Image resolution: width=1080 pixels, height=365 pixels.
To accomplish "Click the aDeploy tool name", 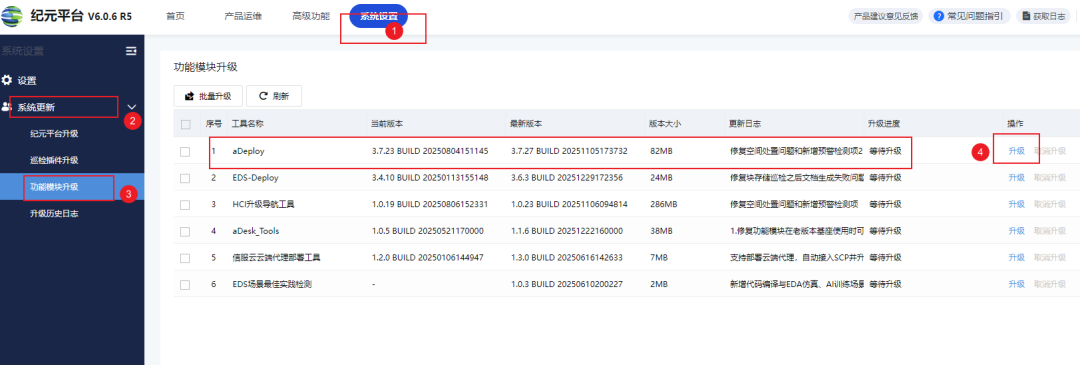I will tap(248, 152).
